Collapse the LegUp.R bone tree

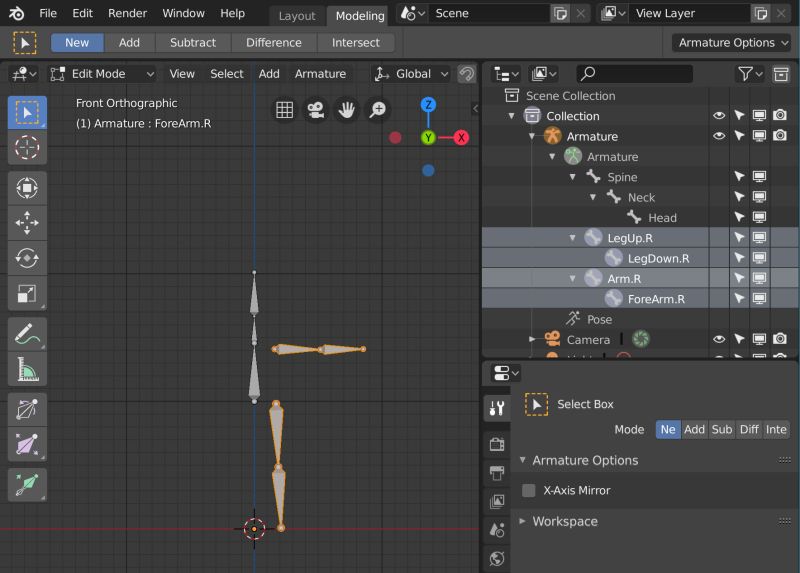coord(572,238)
